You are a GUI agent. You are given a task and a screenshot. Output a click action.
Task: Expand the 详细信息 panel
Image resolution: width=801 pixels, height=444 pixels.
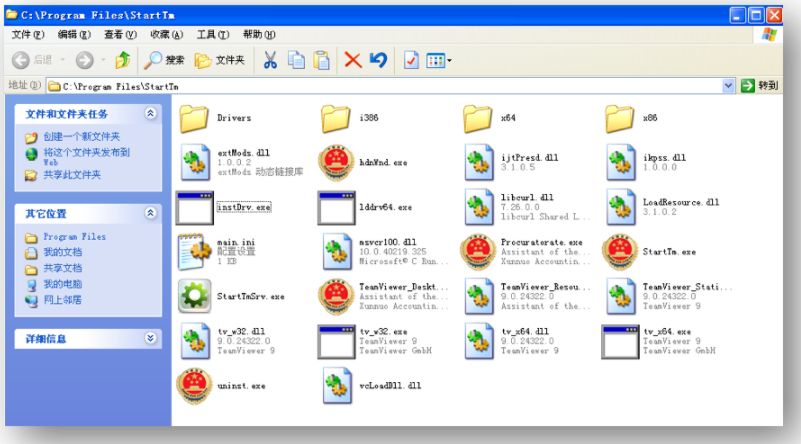[150, 339]
